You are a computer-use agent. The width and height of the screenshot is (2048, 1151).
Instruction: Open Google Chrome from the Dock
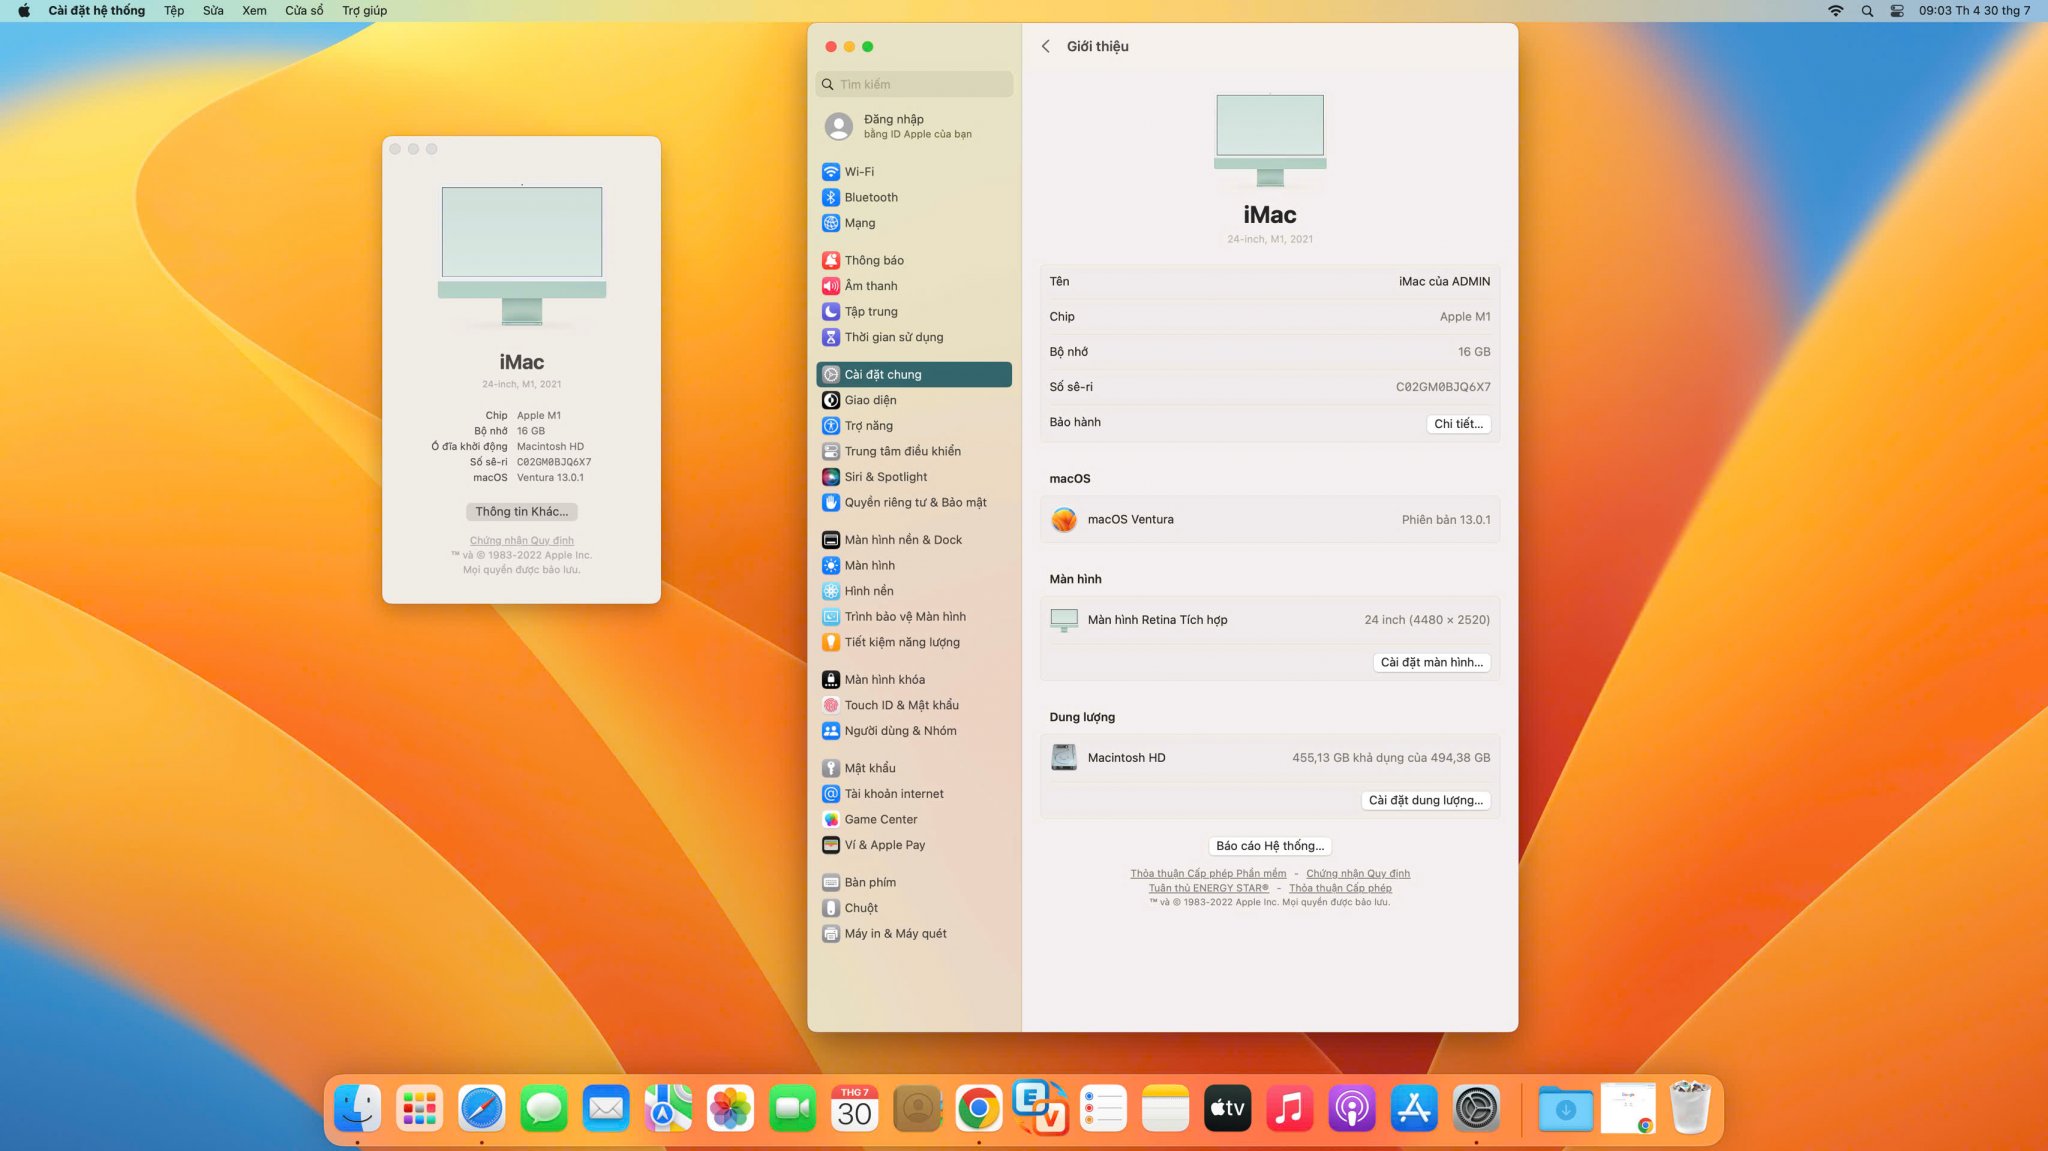979,1108
